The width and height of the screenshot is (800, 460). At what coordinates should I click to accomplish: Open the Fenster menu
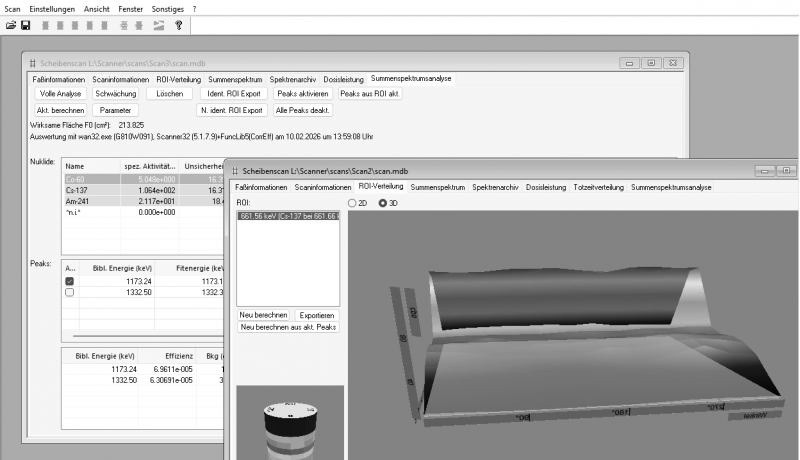point(130,7)
